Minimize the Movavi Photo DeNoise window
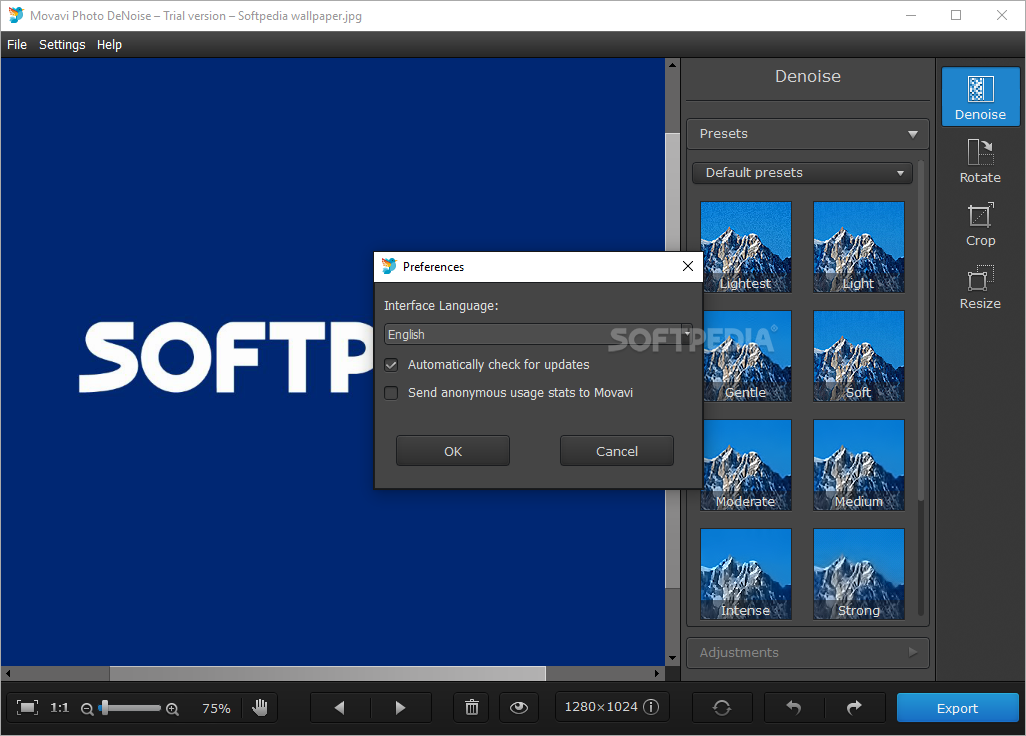 coord(911,15)
